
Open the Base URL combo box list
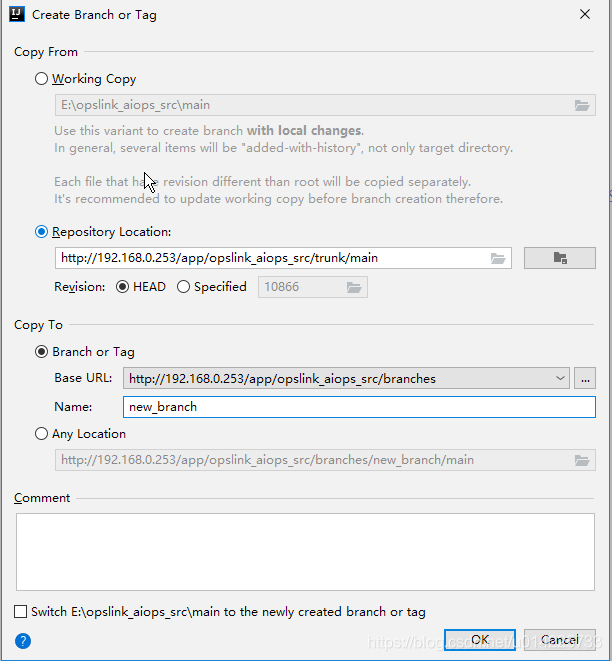346,379
